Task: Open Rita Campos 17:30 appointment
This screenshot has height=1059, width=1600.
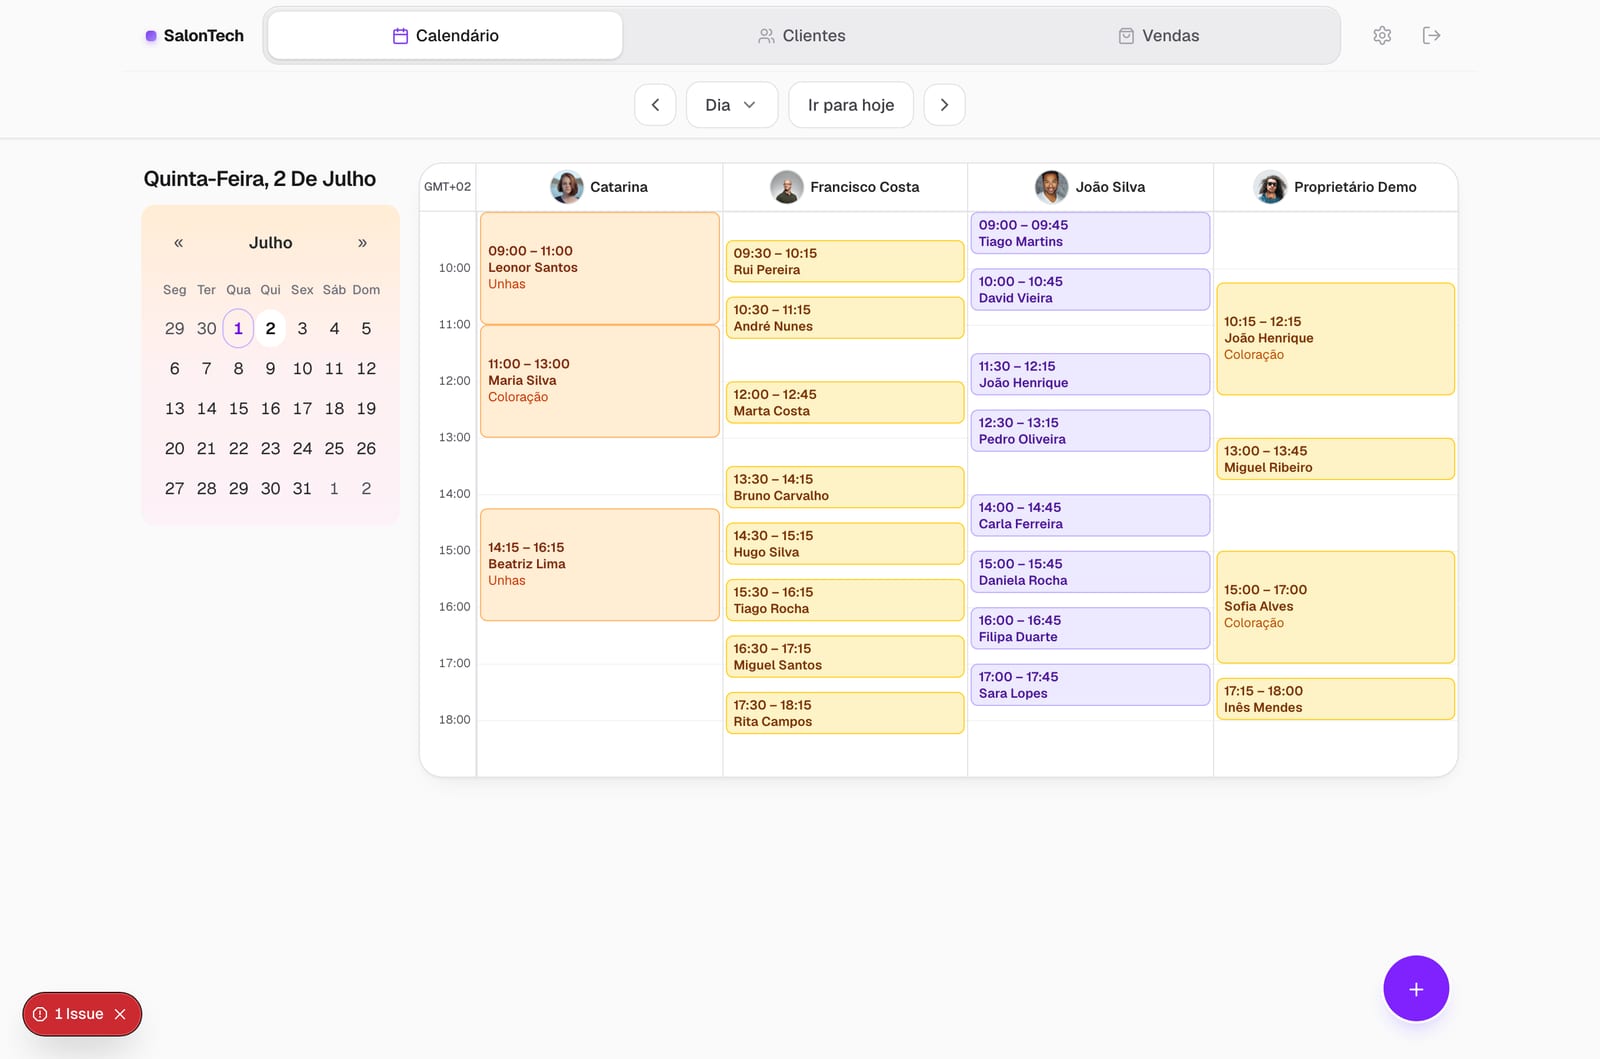Action: 845,713
